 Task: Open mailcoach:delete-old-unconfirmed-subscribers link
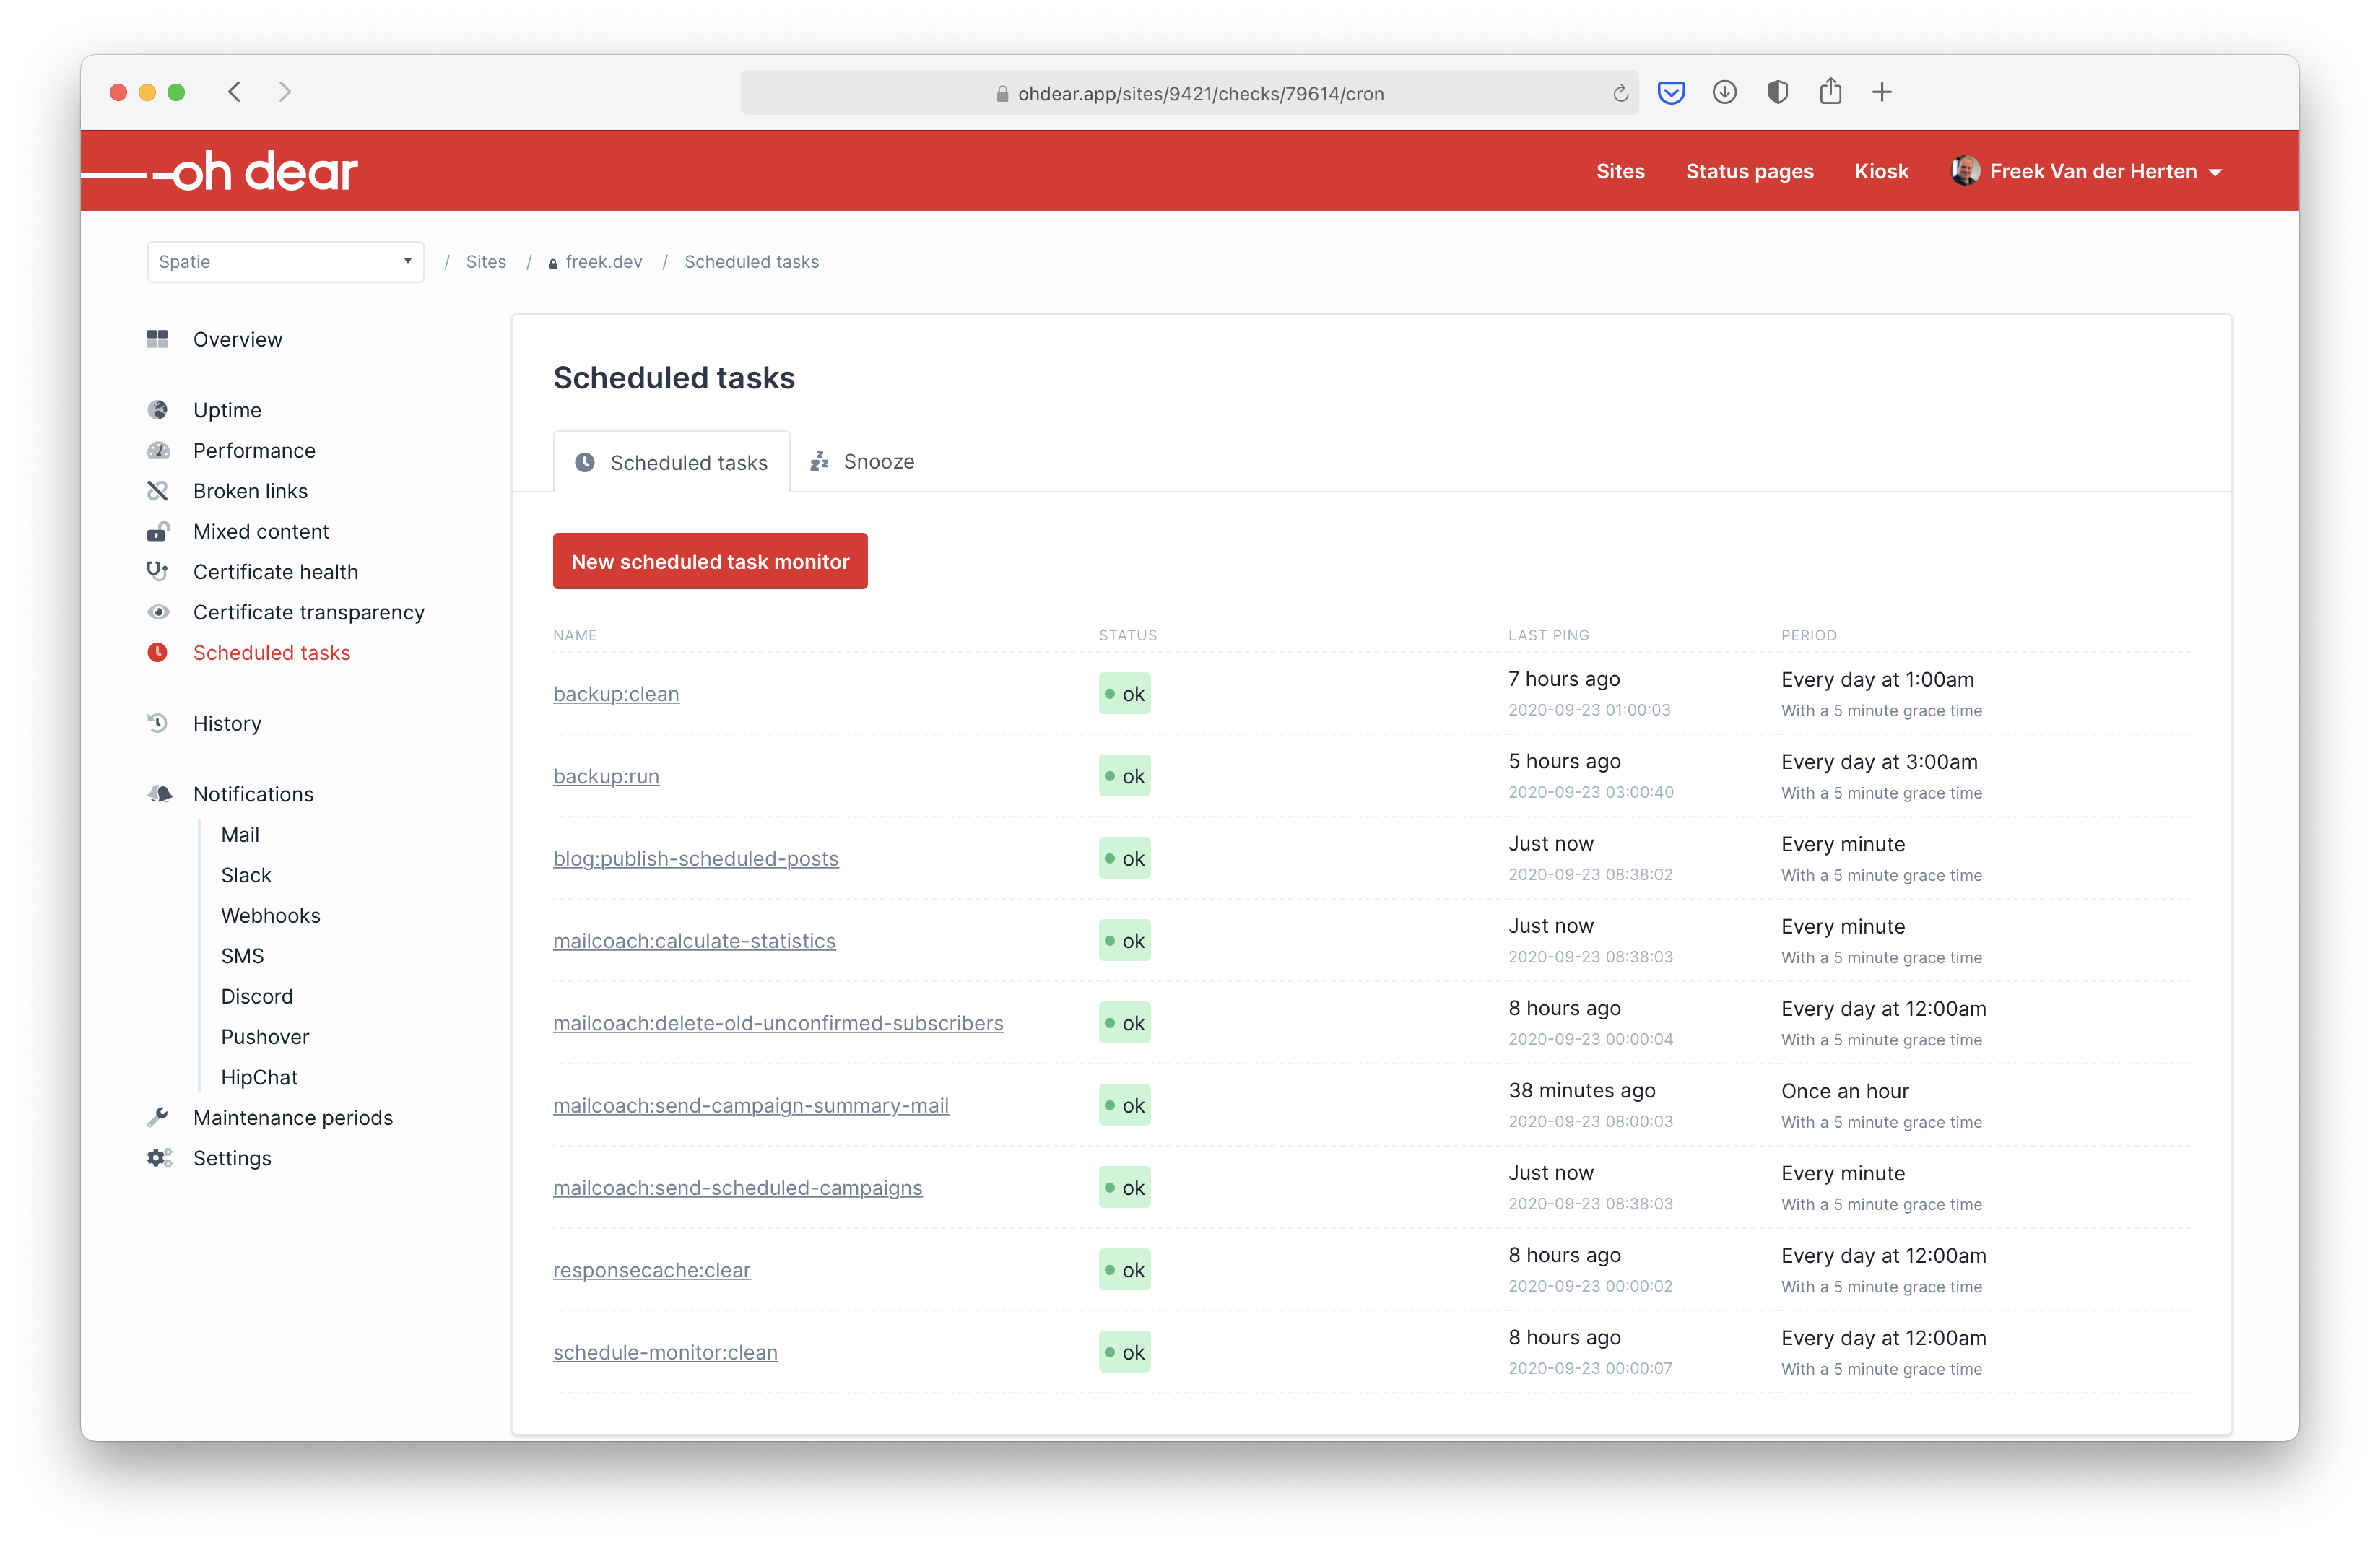click(778, 1023)
